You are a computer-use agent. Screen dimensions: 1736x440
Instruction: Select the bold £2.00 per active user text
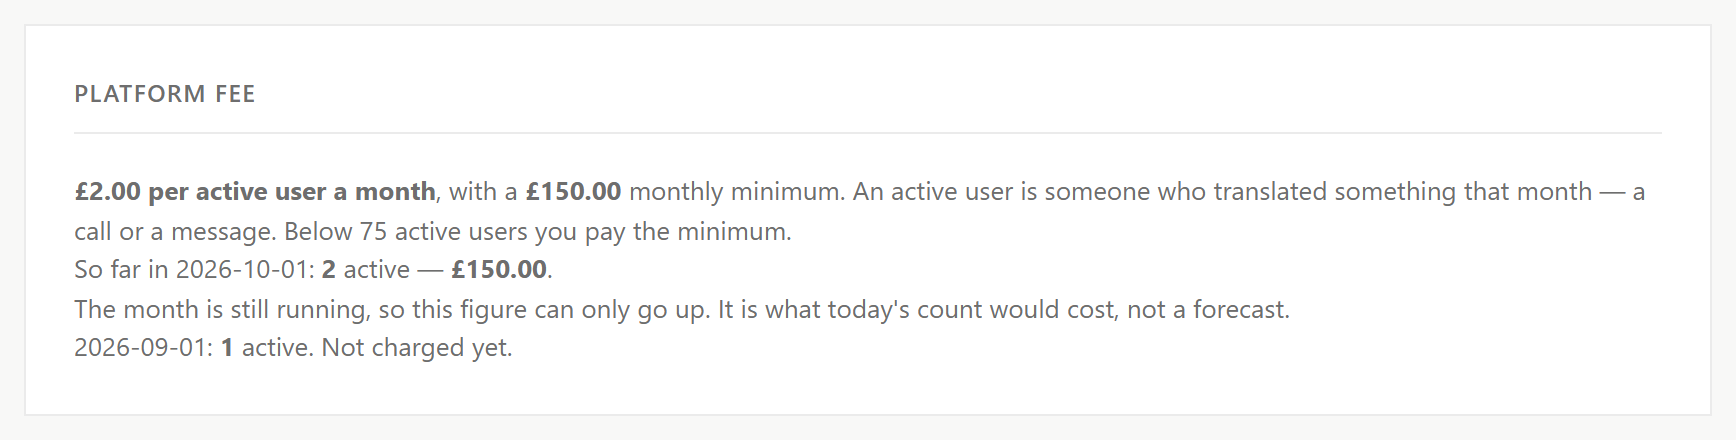point(255,191)
